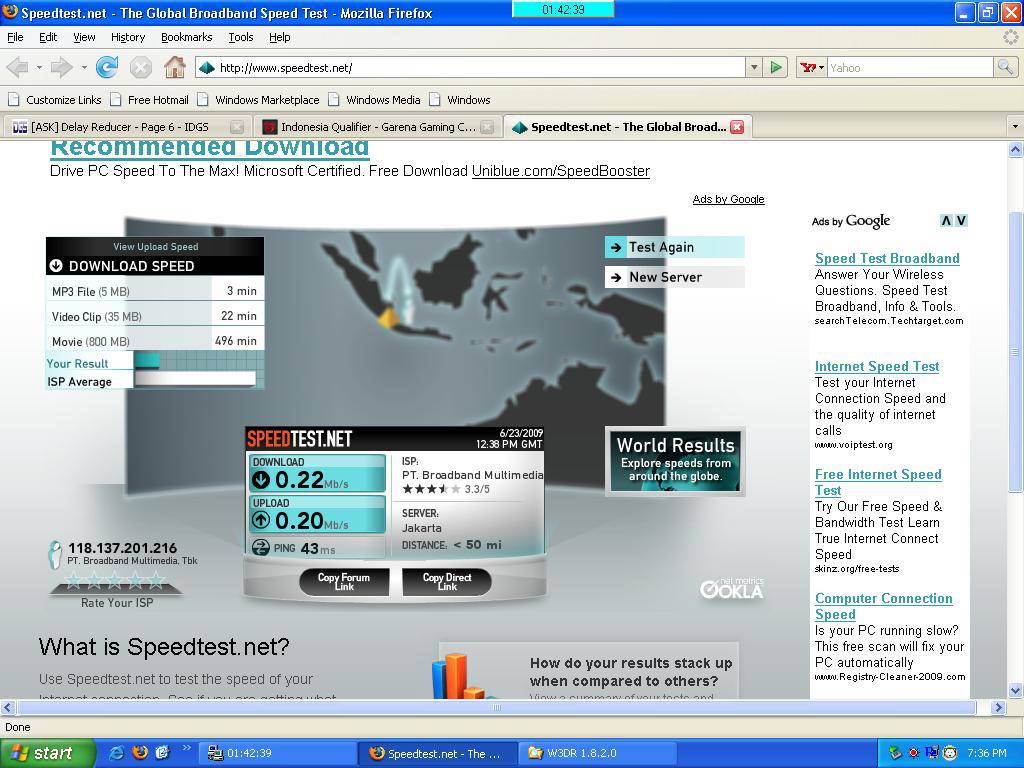Image resolution: width=1024 pixels, height=768 pixels.
Task: Click the Google ads previous arrow
Action: (946, 221)
